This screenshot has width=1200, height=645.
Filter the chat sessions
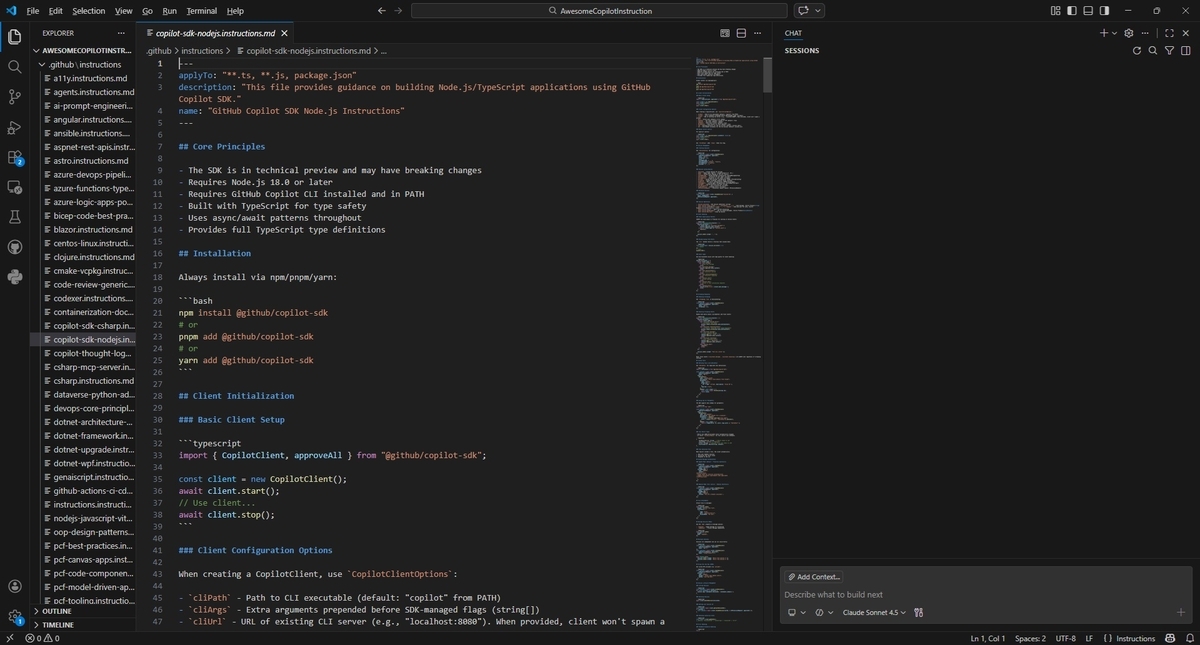tap(1169, 50)
